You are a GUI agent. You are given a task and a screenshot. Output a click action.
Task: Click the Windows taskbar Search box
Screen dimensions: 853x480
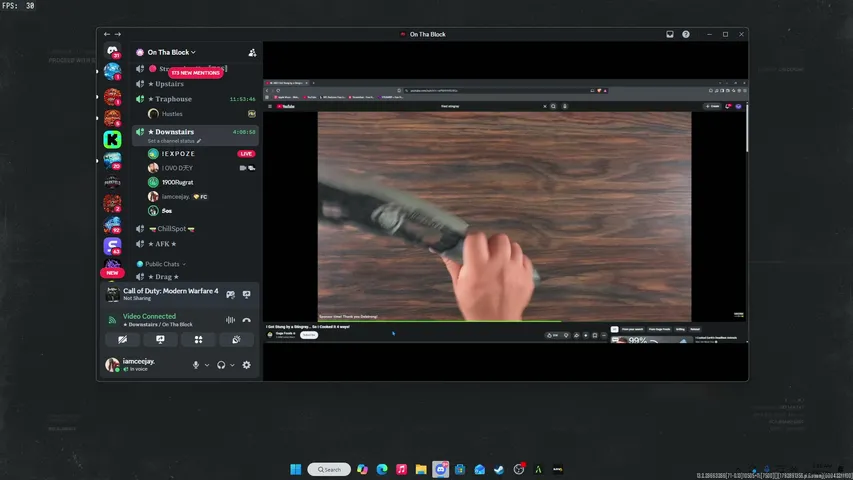(x=329, y=469)
